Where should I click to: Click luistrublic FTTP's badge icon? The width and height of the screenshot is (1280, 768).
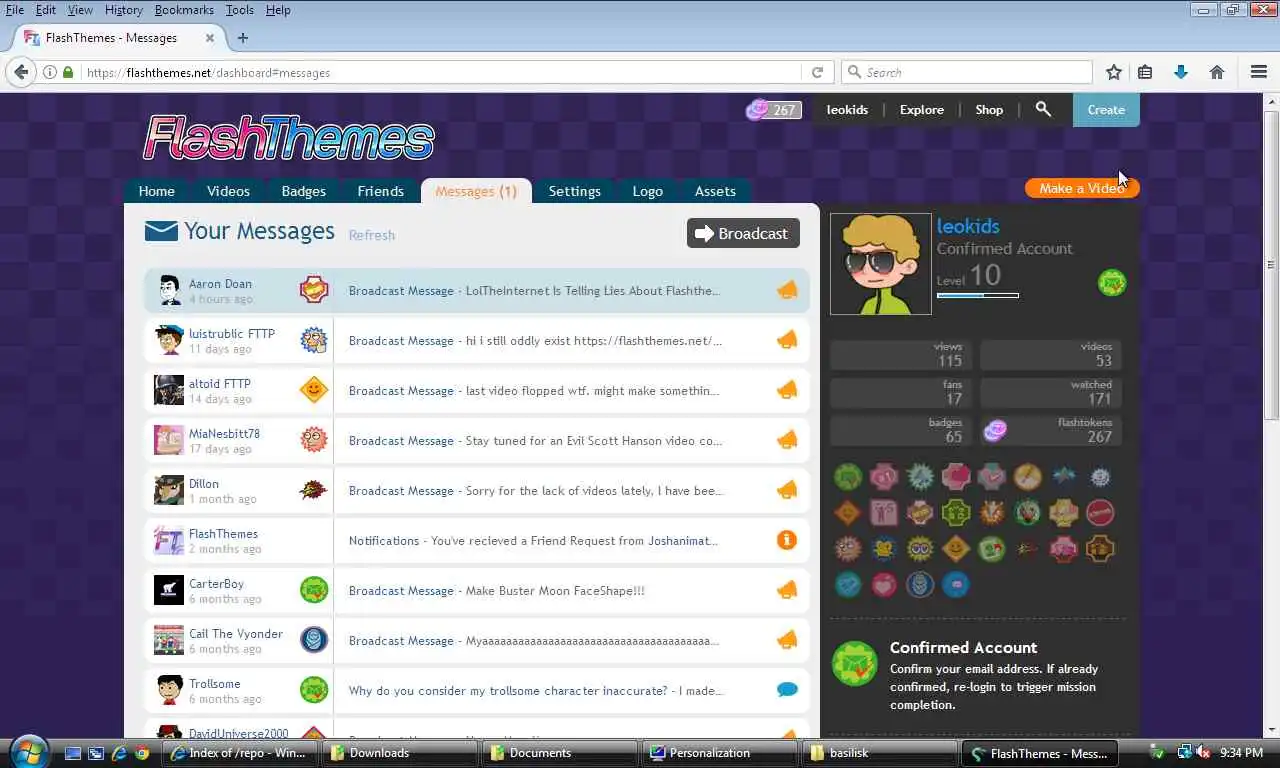[314, 340]
